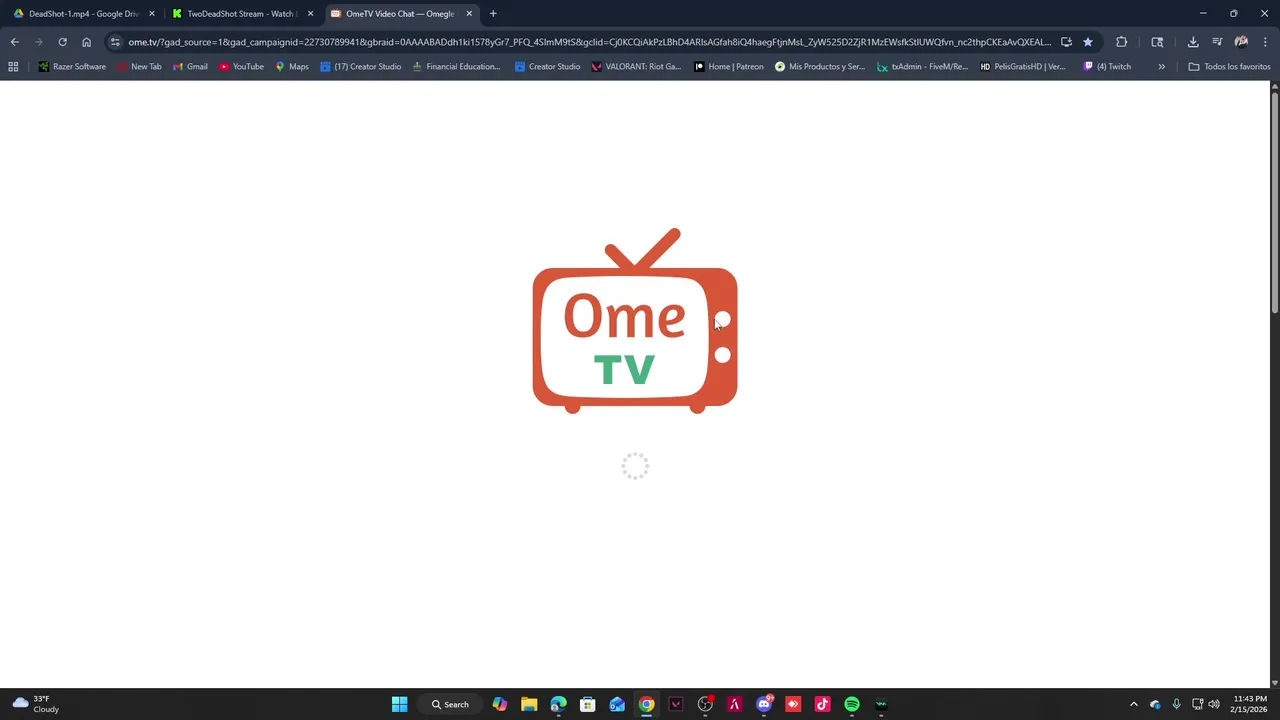Install the OmeTV app from address bar
The height and width of the screenshot is (720, 1280).
point(1066,42)
